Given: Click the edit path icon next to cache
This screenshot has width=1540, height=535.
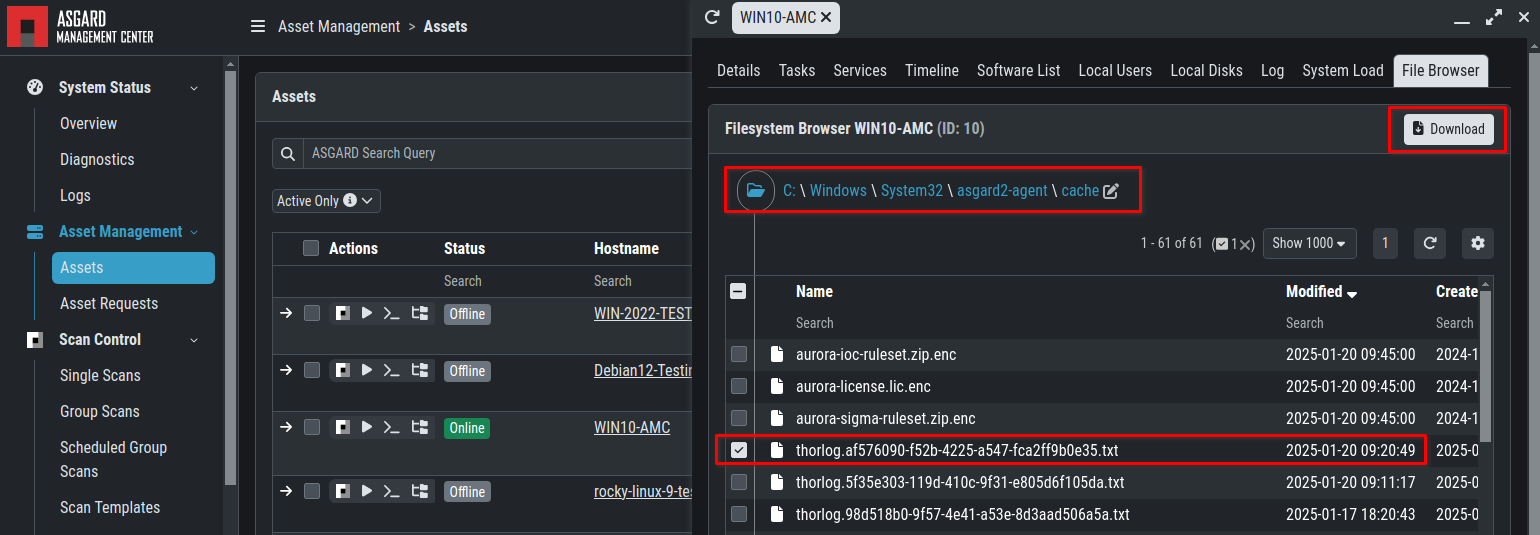Looking at the screenshot, I should [1111, 191].
